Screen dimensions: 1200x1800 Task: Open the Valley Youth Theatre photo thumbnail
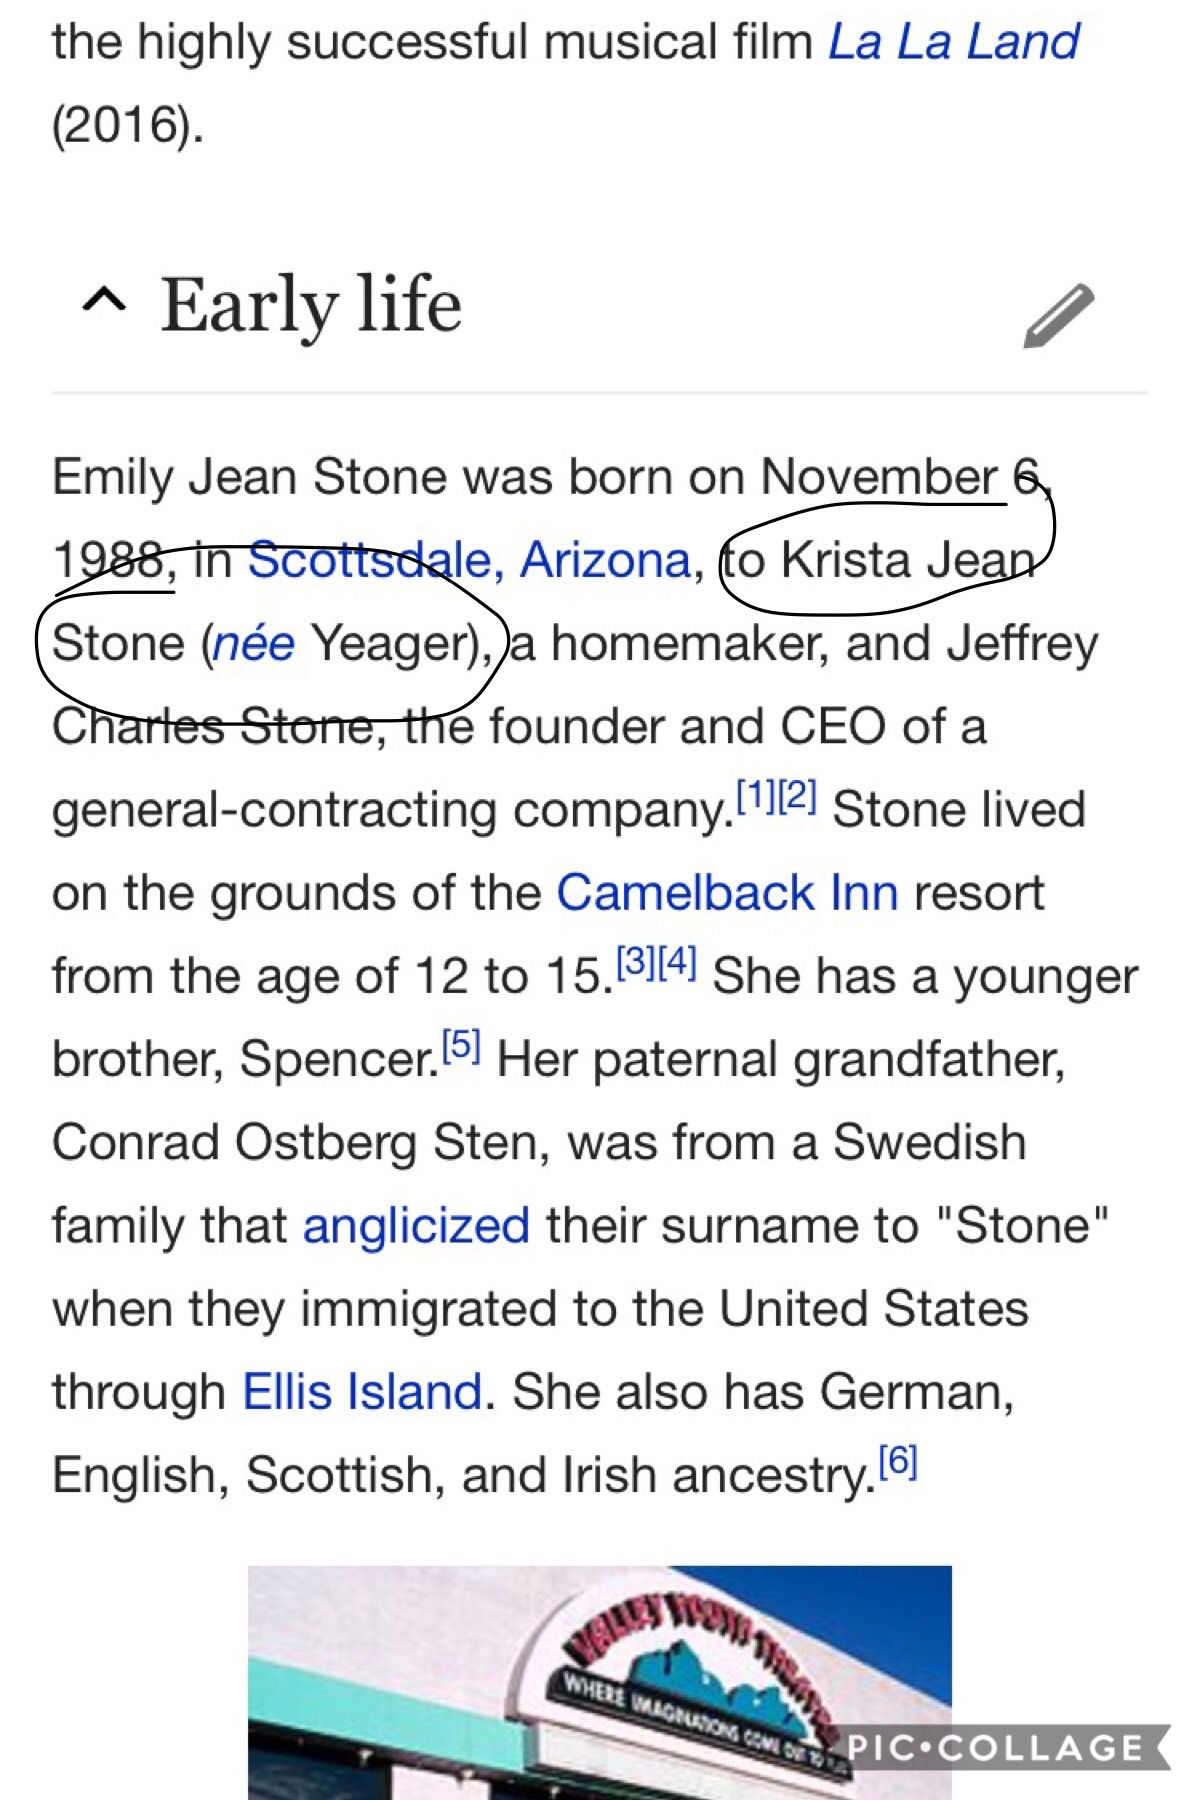[x=600, y=1682]
